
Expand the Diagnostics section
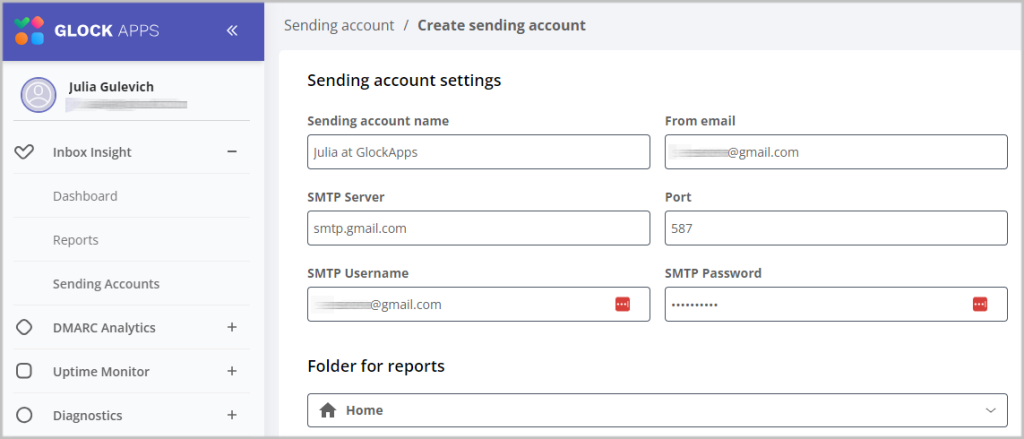(232, 415)
